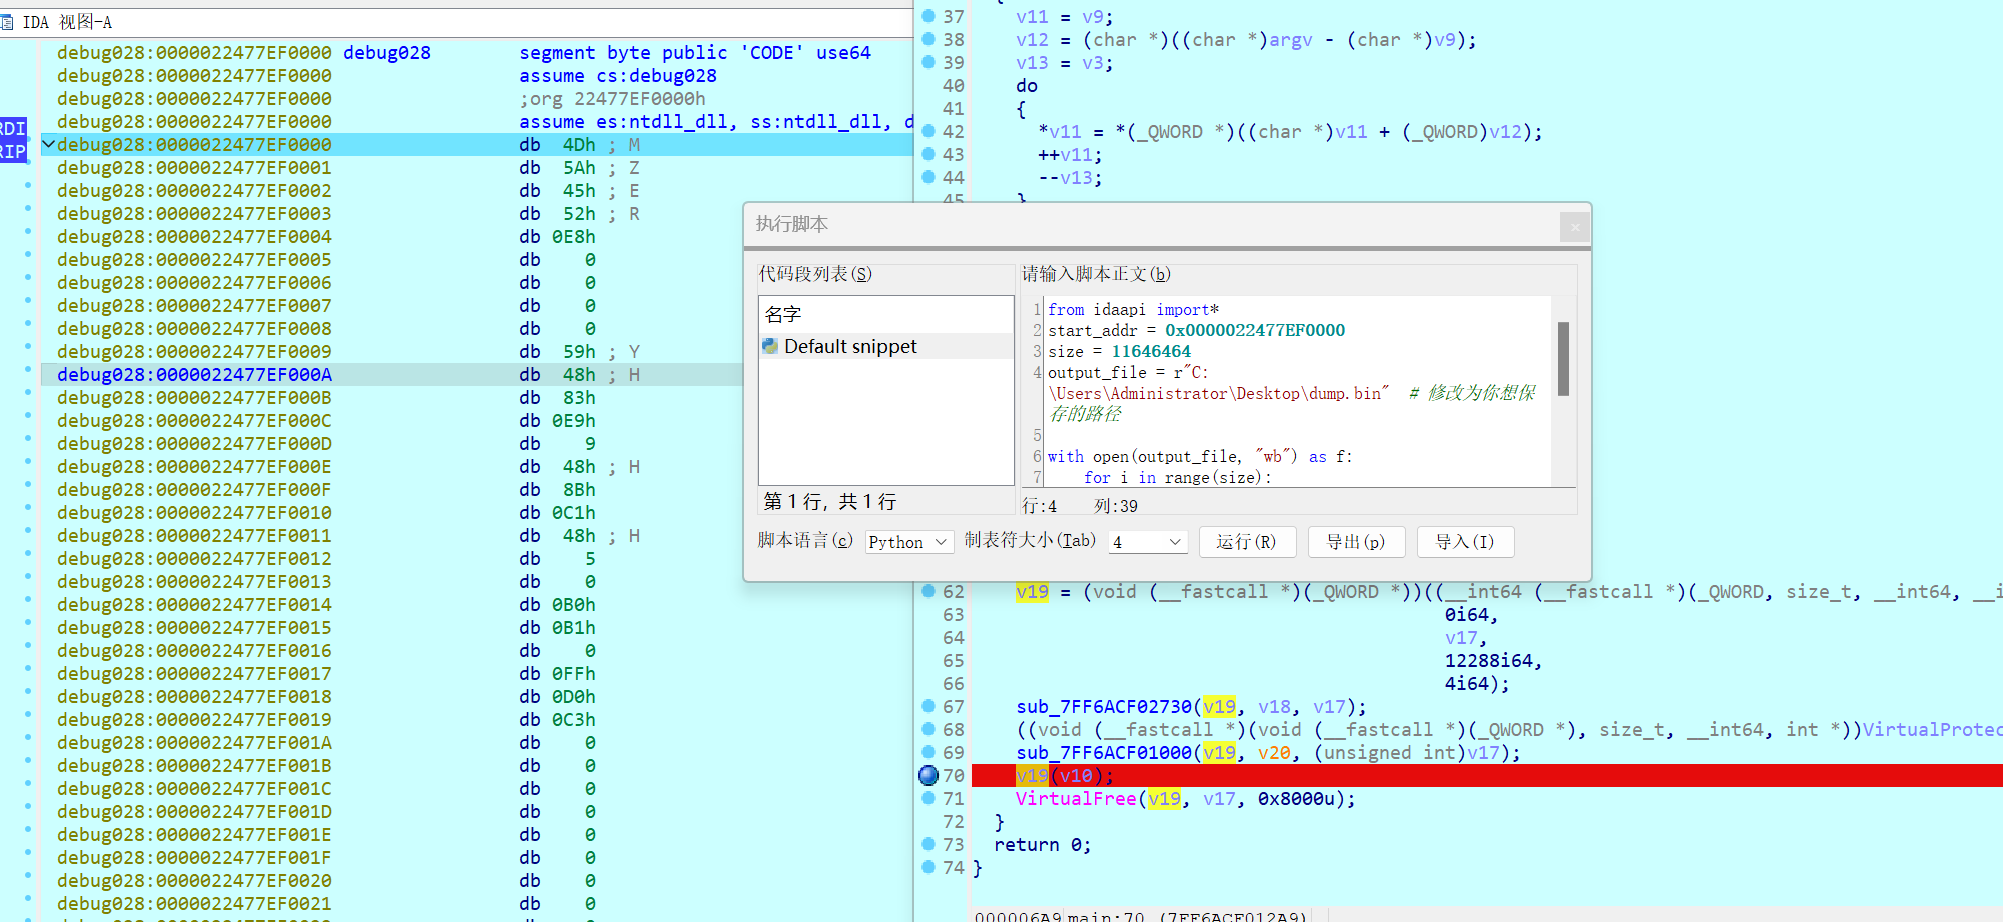
Task: Click the VirtualProtect reference on line 68
Action: [1932, 729]
